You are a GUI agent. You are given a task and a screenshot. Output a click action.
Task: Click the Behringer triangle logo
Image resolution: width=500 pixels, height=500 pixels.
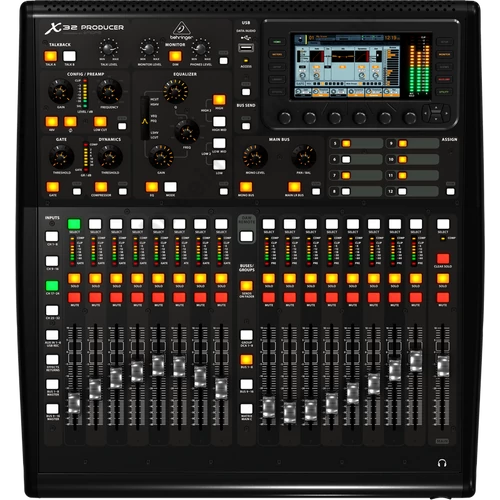182,28
